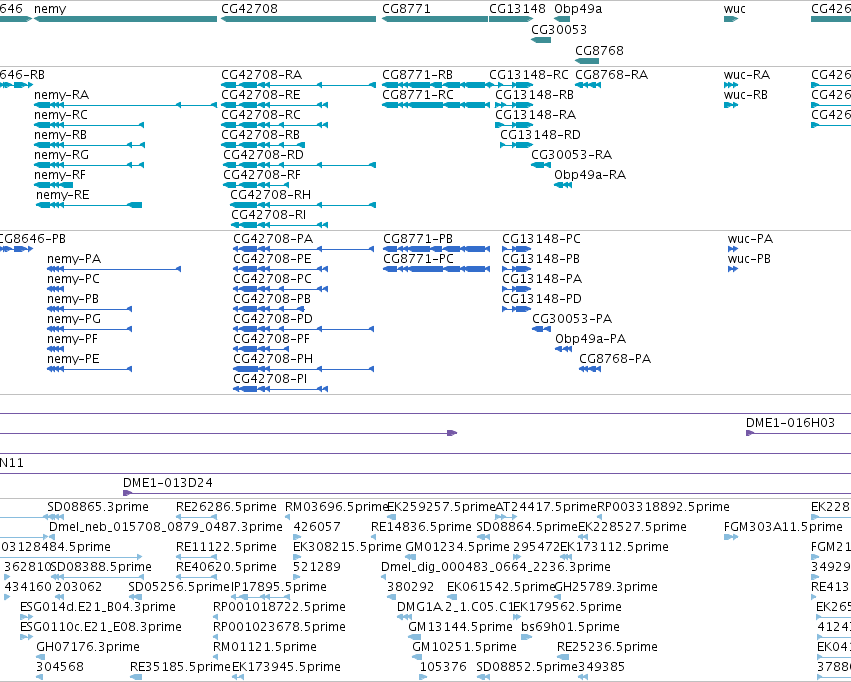Open the RP003318892.5prime EST label
The image size is (851, 682).
[x=663, y=507]
